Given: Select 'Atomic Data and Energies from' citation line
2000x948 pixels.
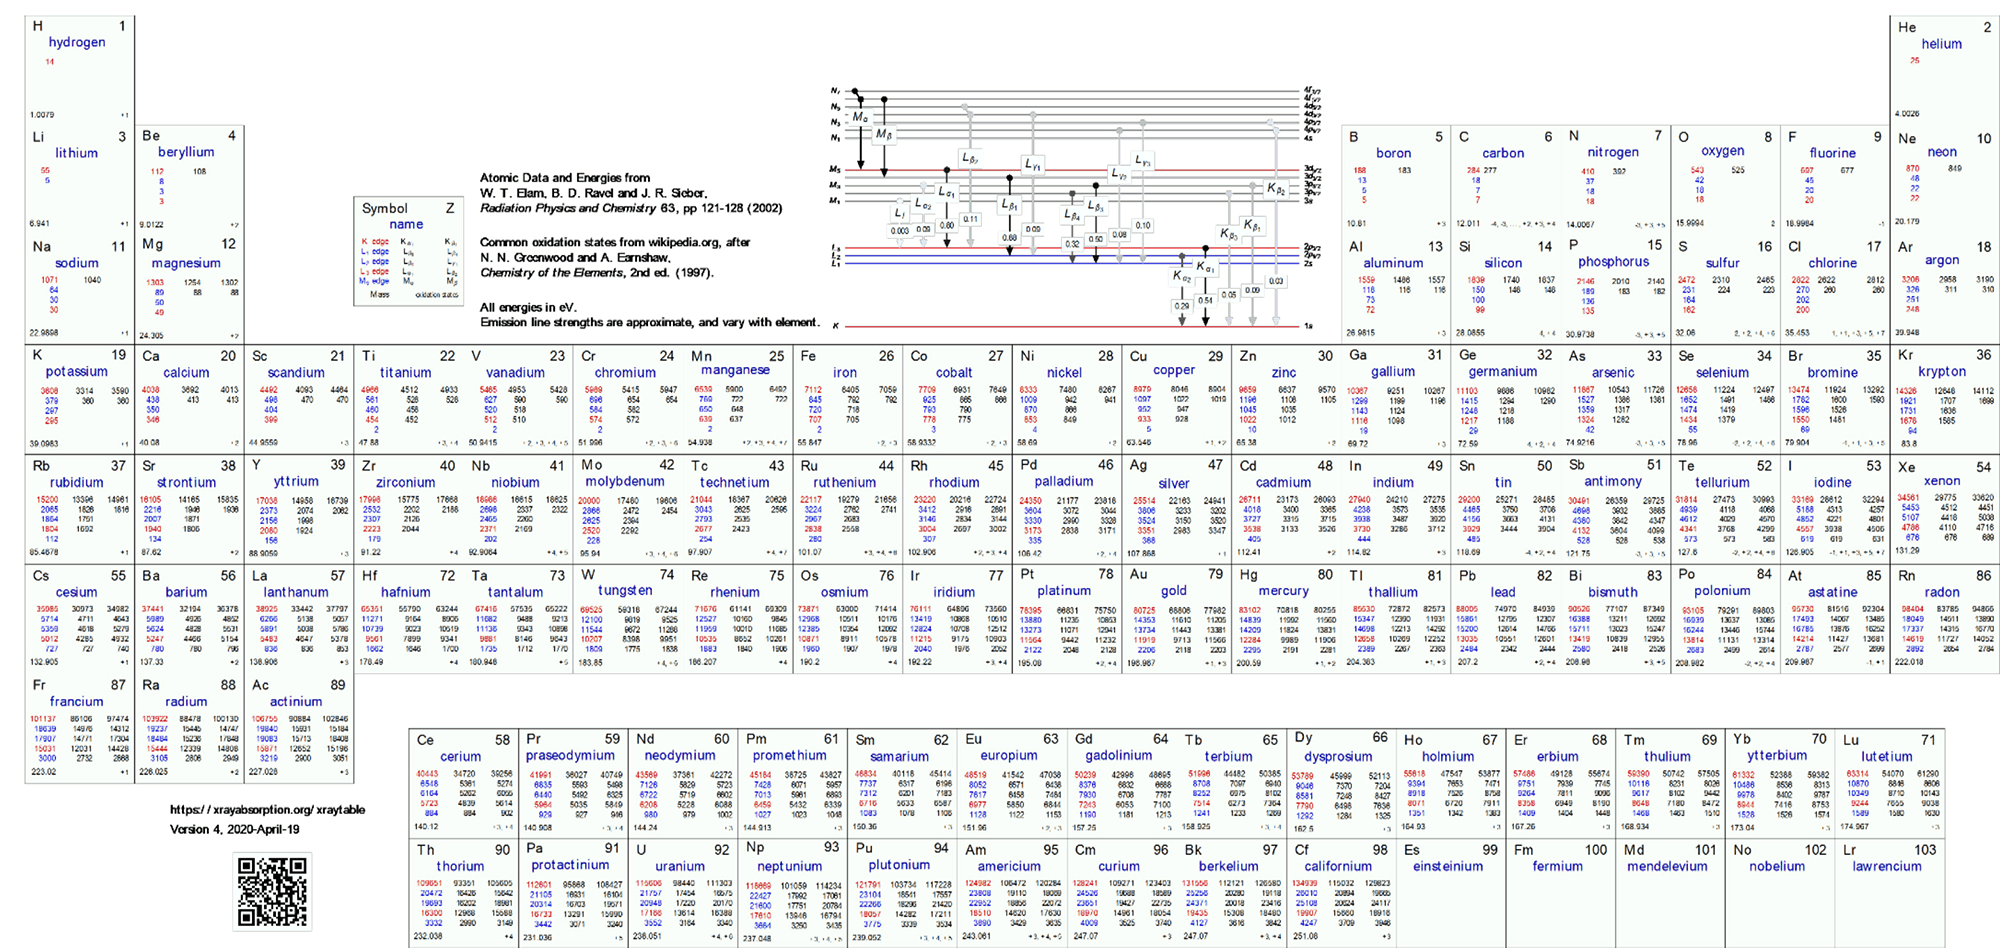Looking at the screenshot, I should pos(565,178).
